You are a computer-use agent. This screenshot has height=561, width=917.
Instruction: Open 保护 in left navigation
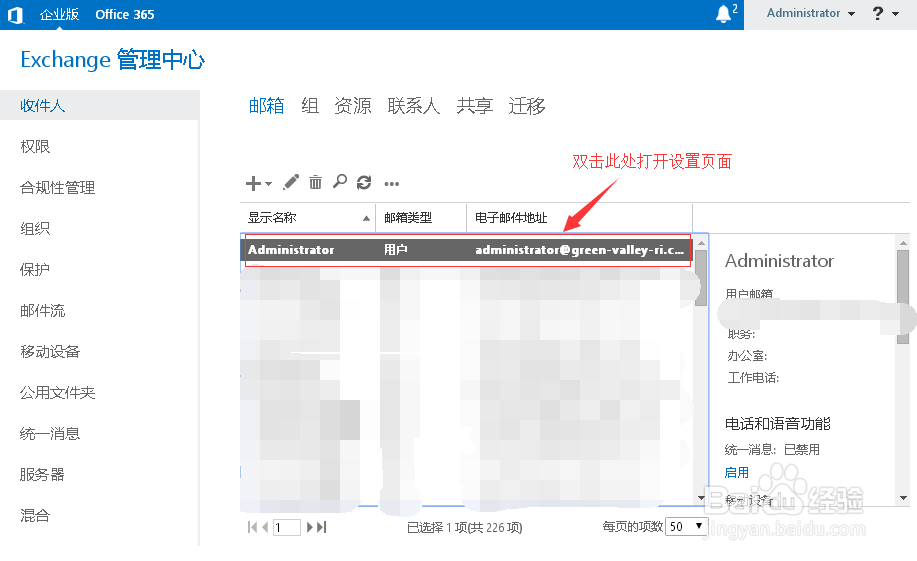35,269
